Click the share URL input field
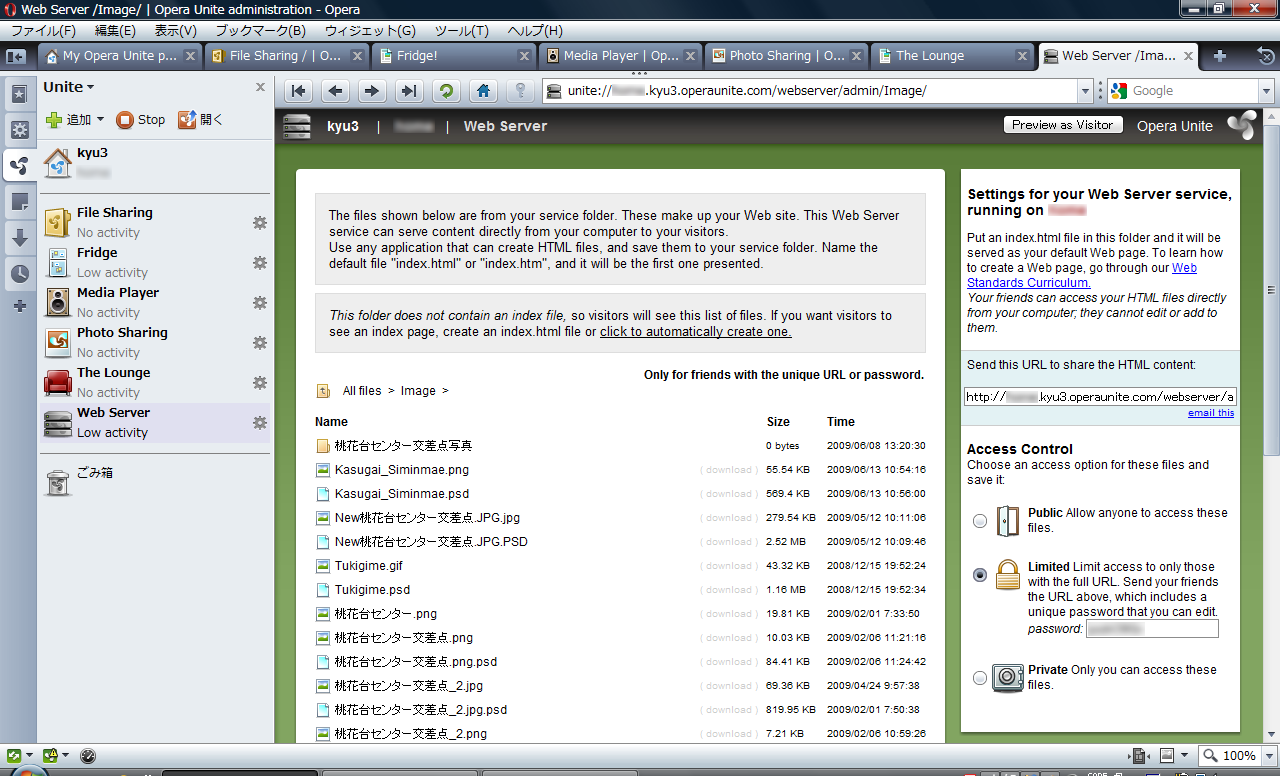Screen dimensions: 1280x776 pos(1100,396)
